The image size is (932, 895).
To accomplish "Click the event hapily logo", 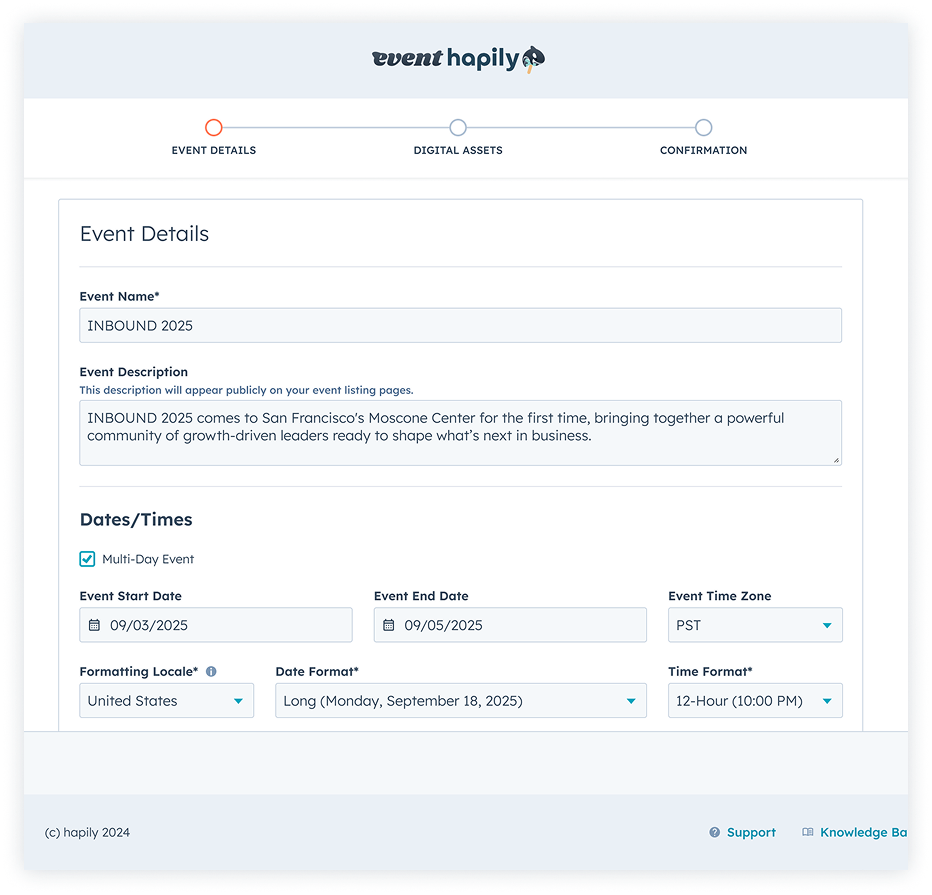I will click(458, 59).
